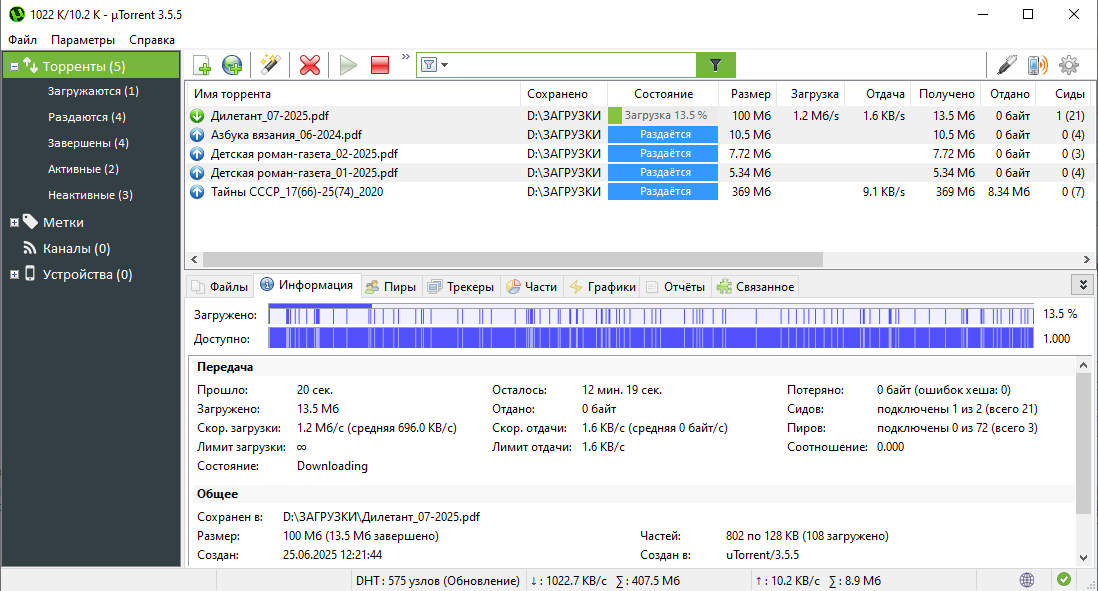Viewport: 1098px width, 591px height.
Task: Click the Загрузка 13.5 % progress bar
Action: click(663, 116)
